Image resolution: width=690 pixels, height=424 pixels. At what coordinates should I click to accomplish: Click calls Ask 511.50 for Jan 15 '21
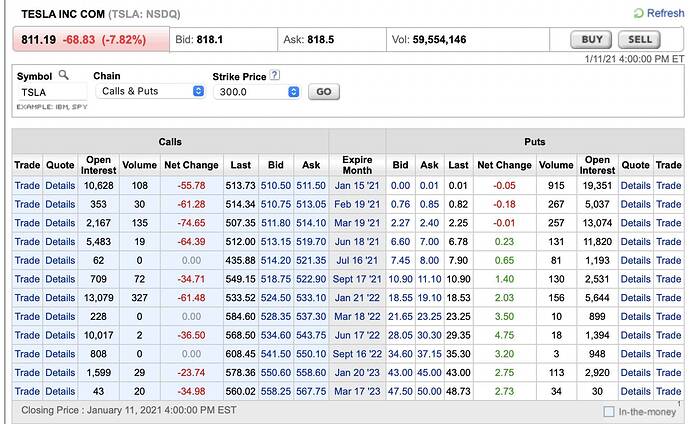tap(311, 186)
